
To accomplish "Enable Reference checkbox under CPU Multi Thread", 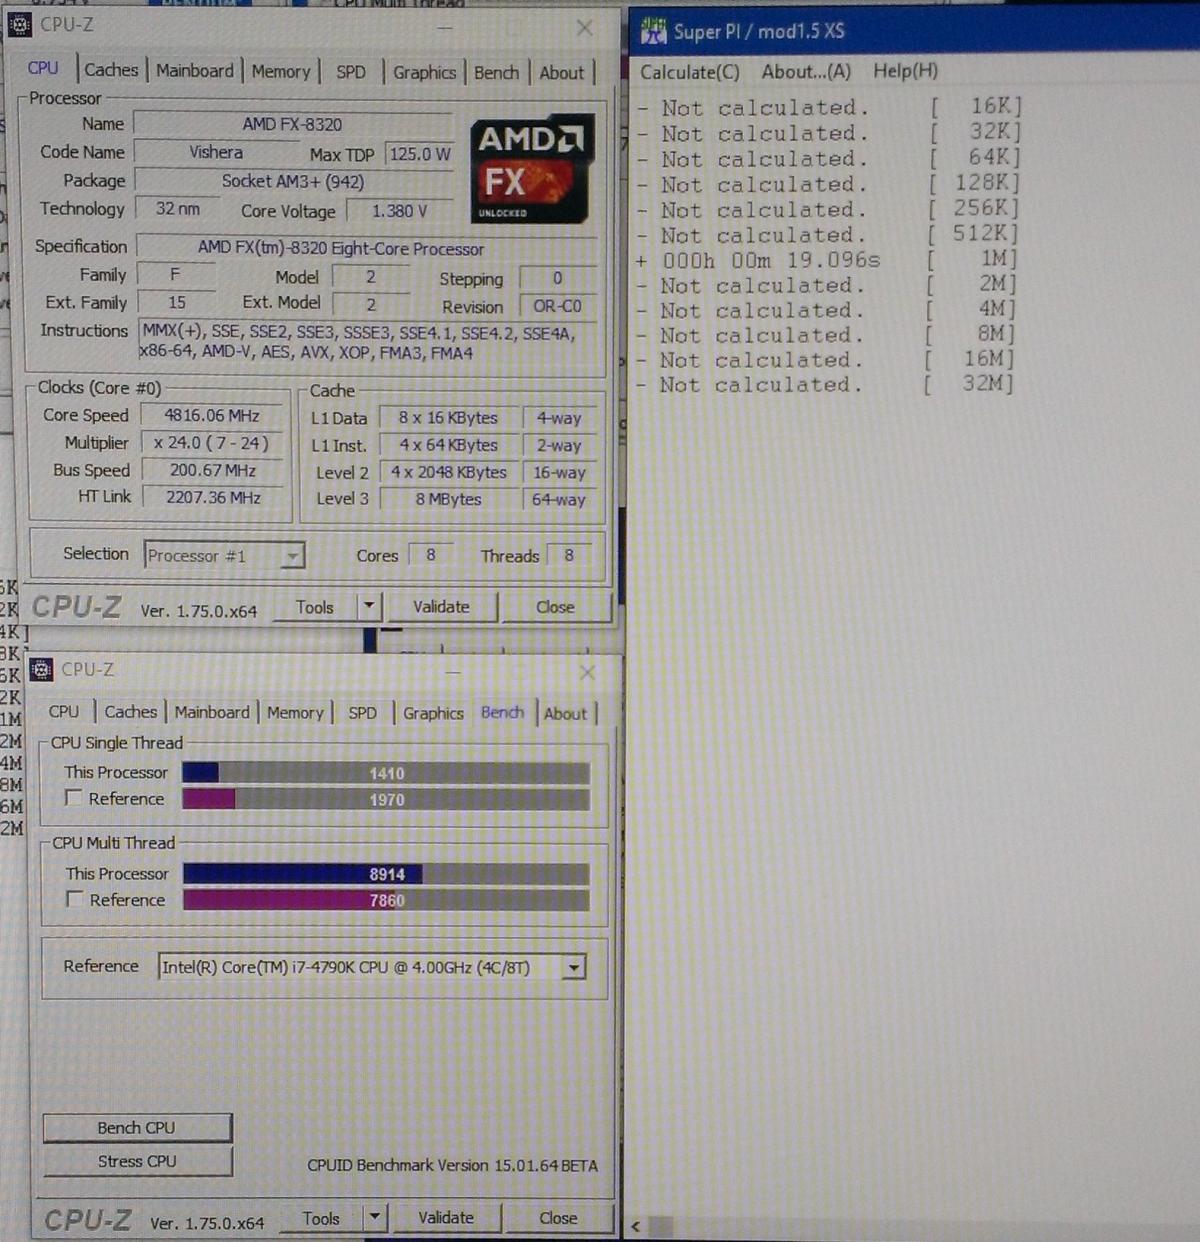I will pos(74,899).
